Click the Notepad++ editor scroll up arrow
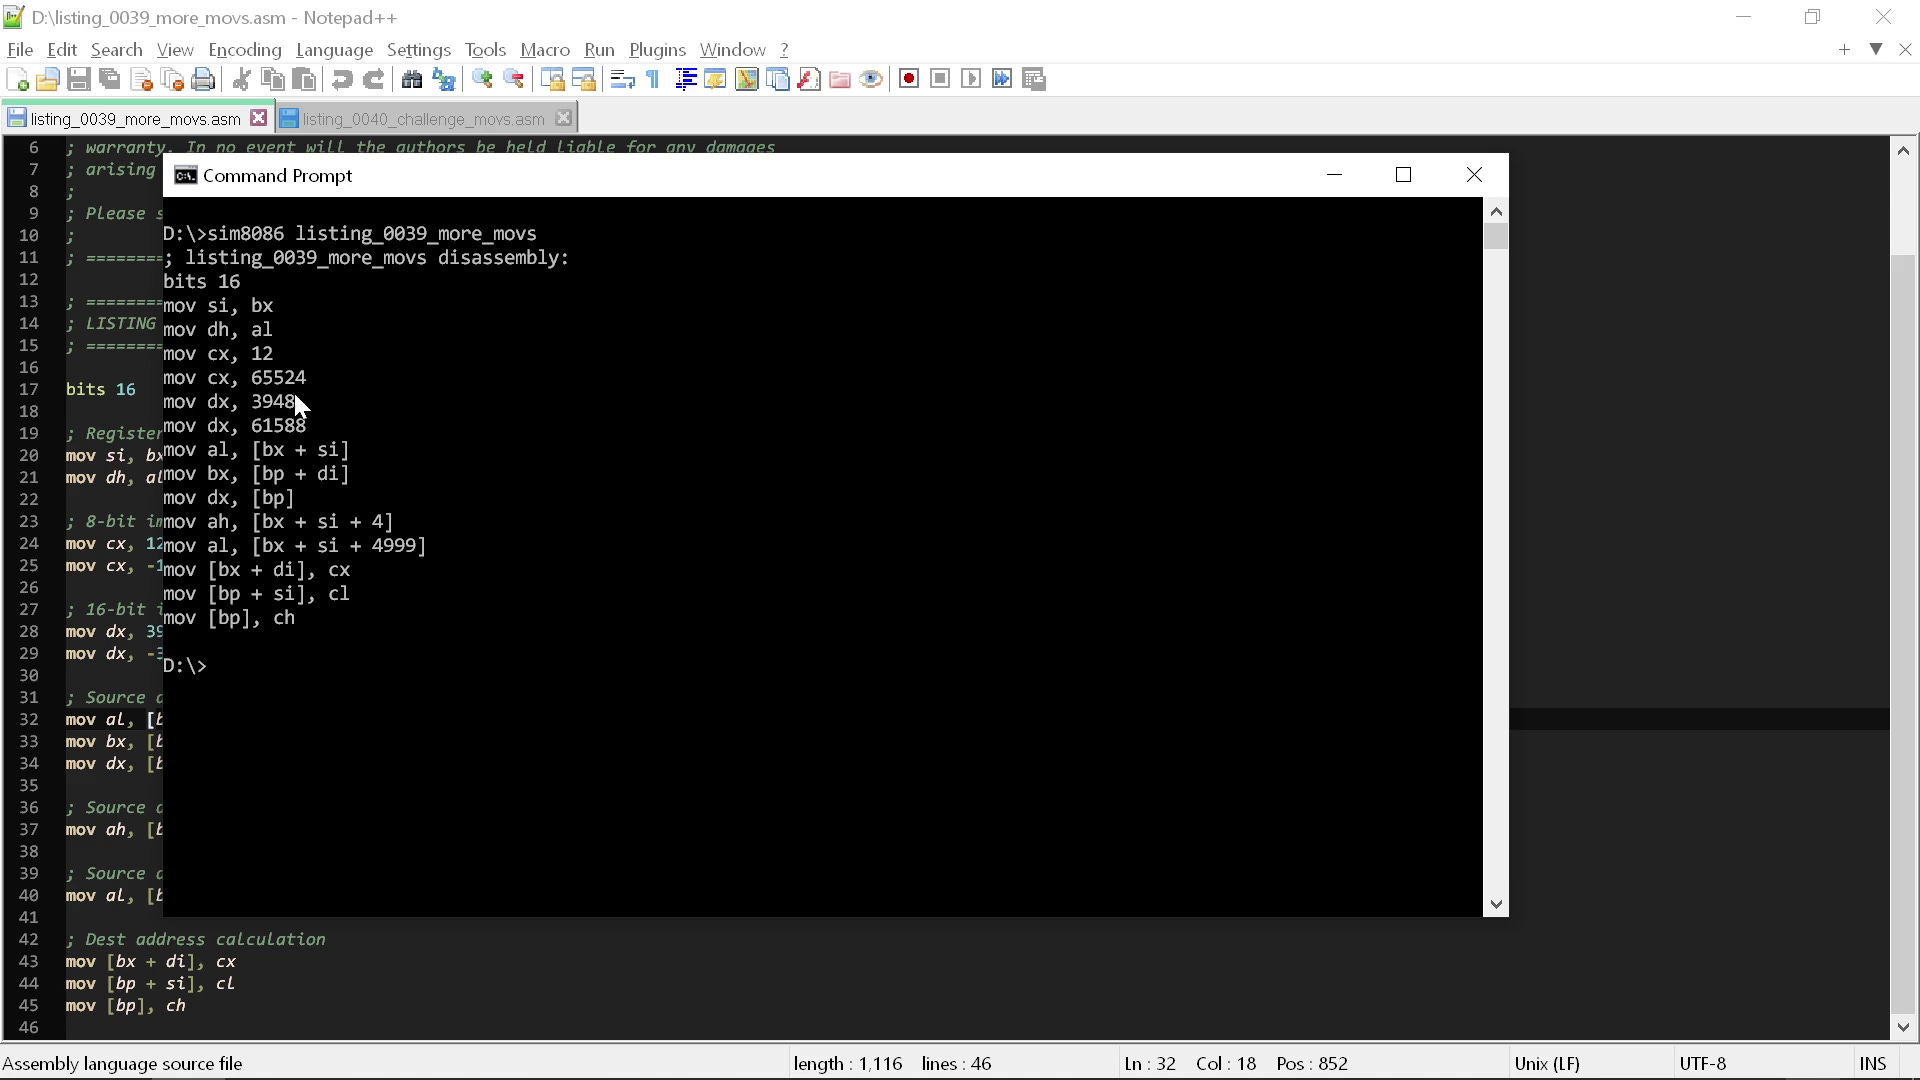Viewport: 1920px width, 1080px height. click(1903, 151)
